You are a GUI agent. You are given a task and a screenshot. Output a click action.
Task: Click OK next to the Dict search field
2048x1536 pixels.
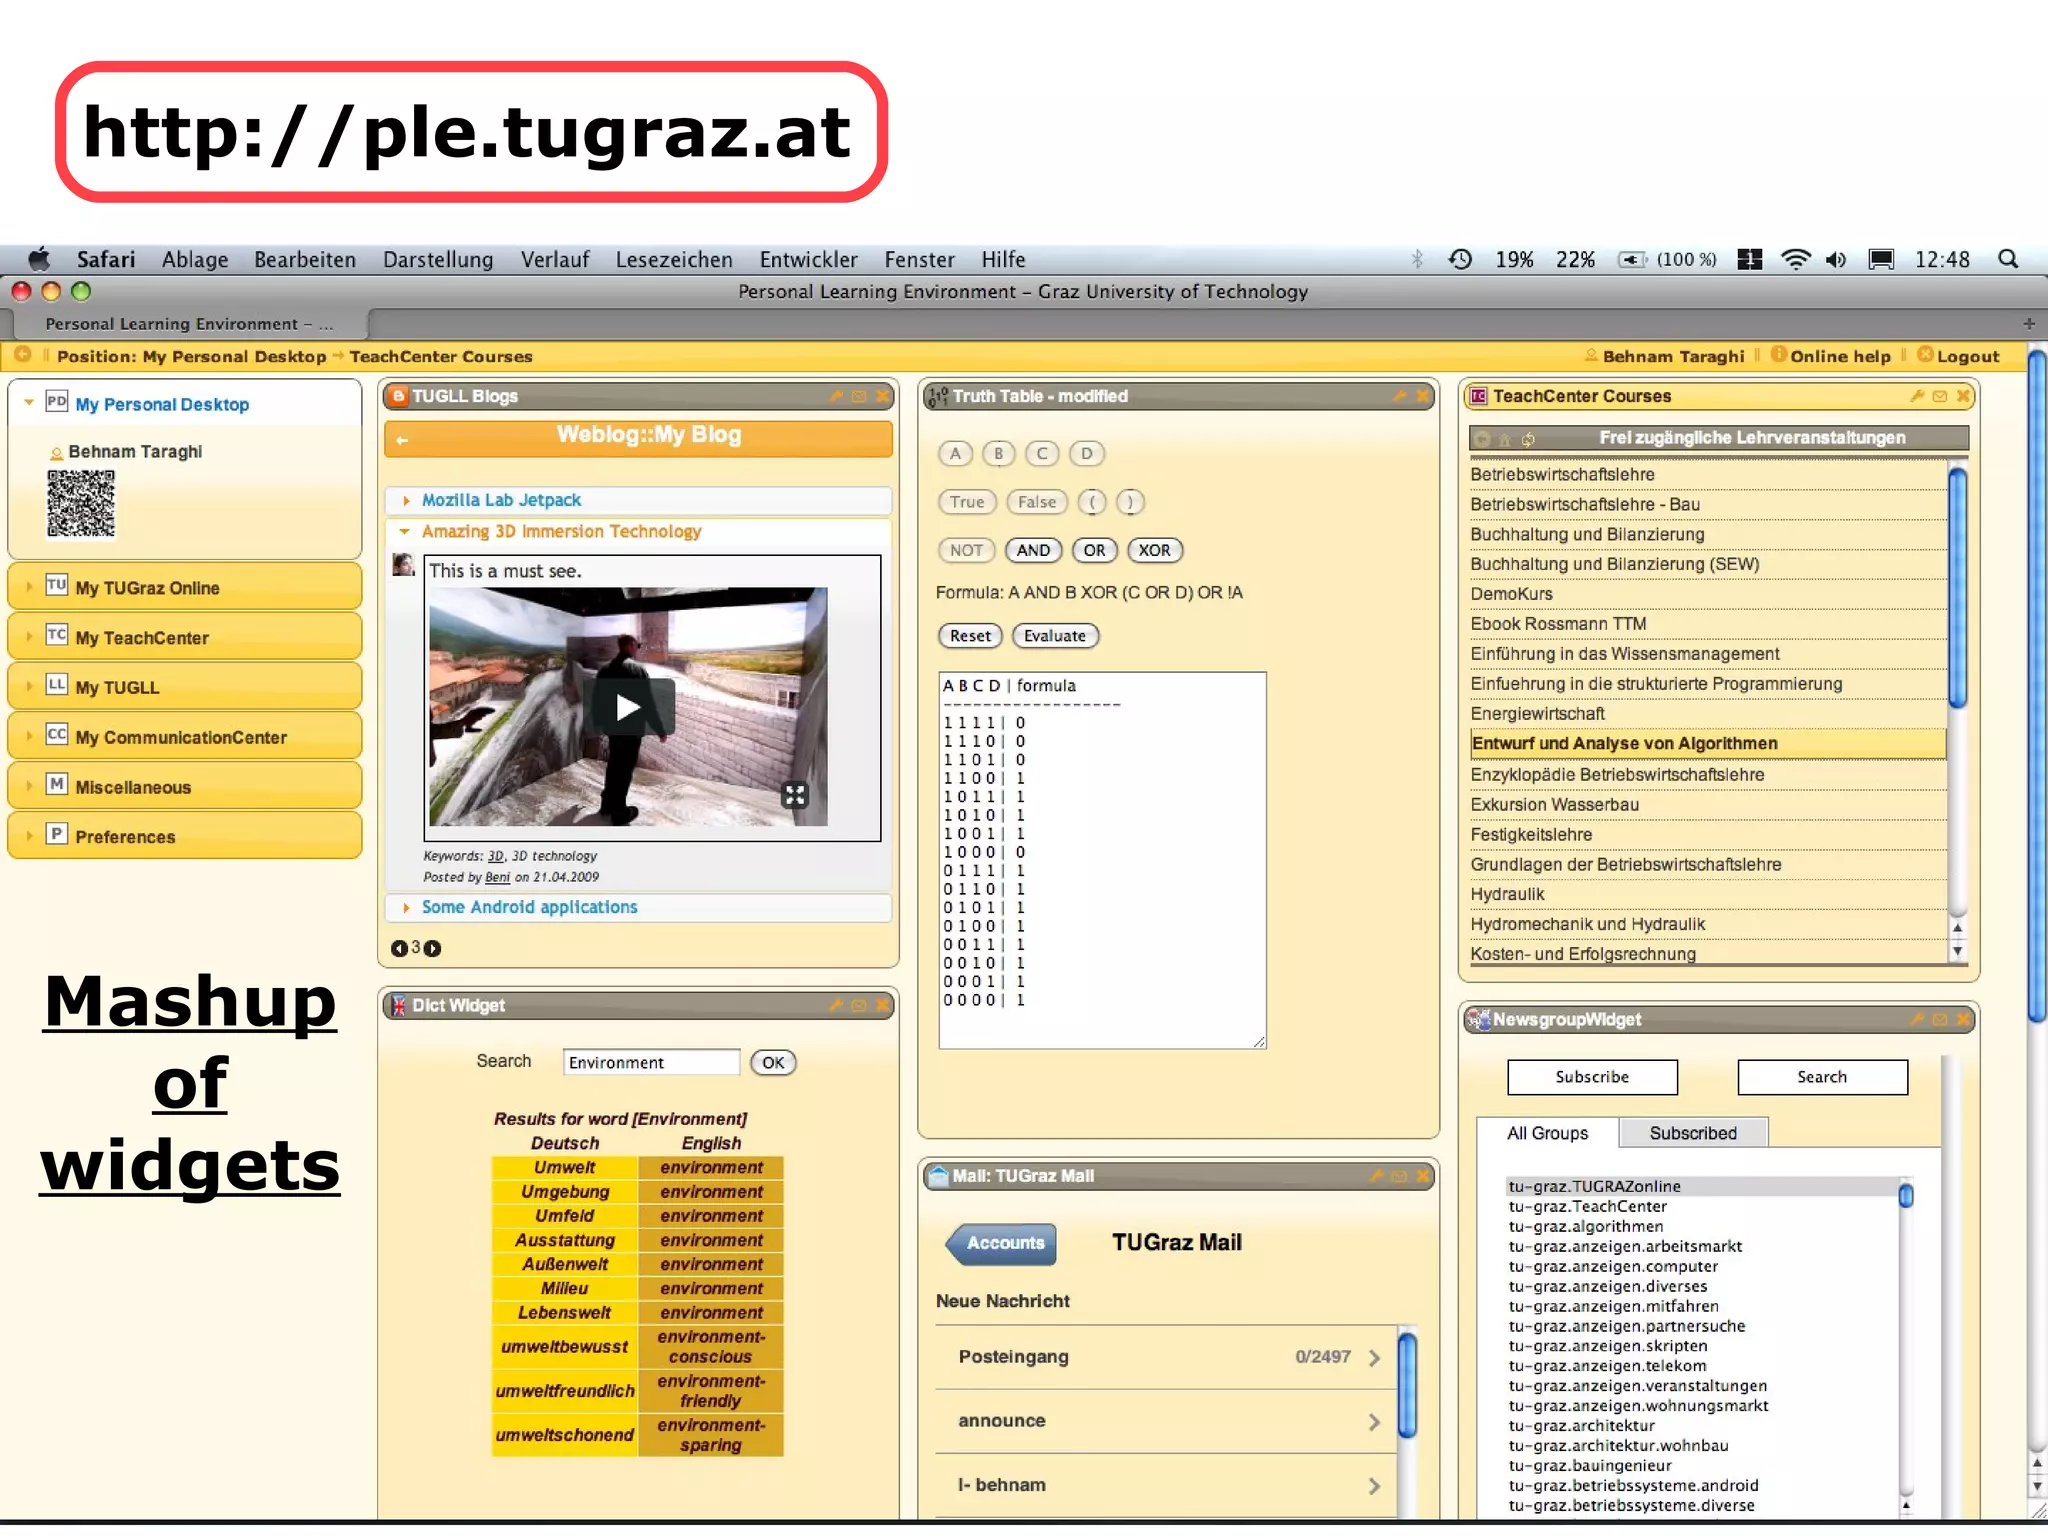[x=773, y=1062]
